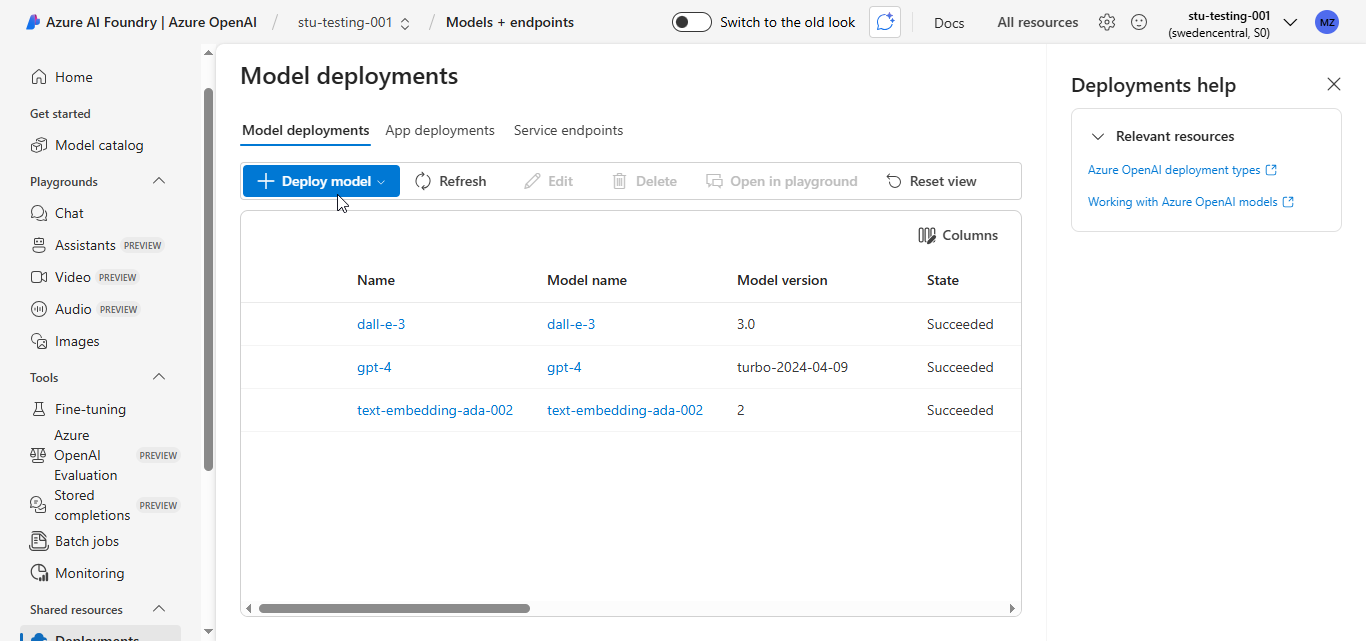Click the Stored completions icon
Image resolution: width=1366 pixels, height=641 pixels.
click(x=39, y=505)
